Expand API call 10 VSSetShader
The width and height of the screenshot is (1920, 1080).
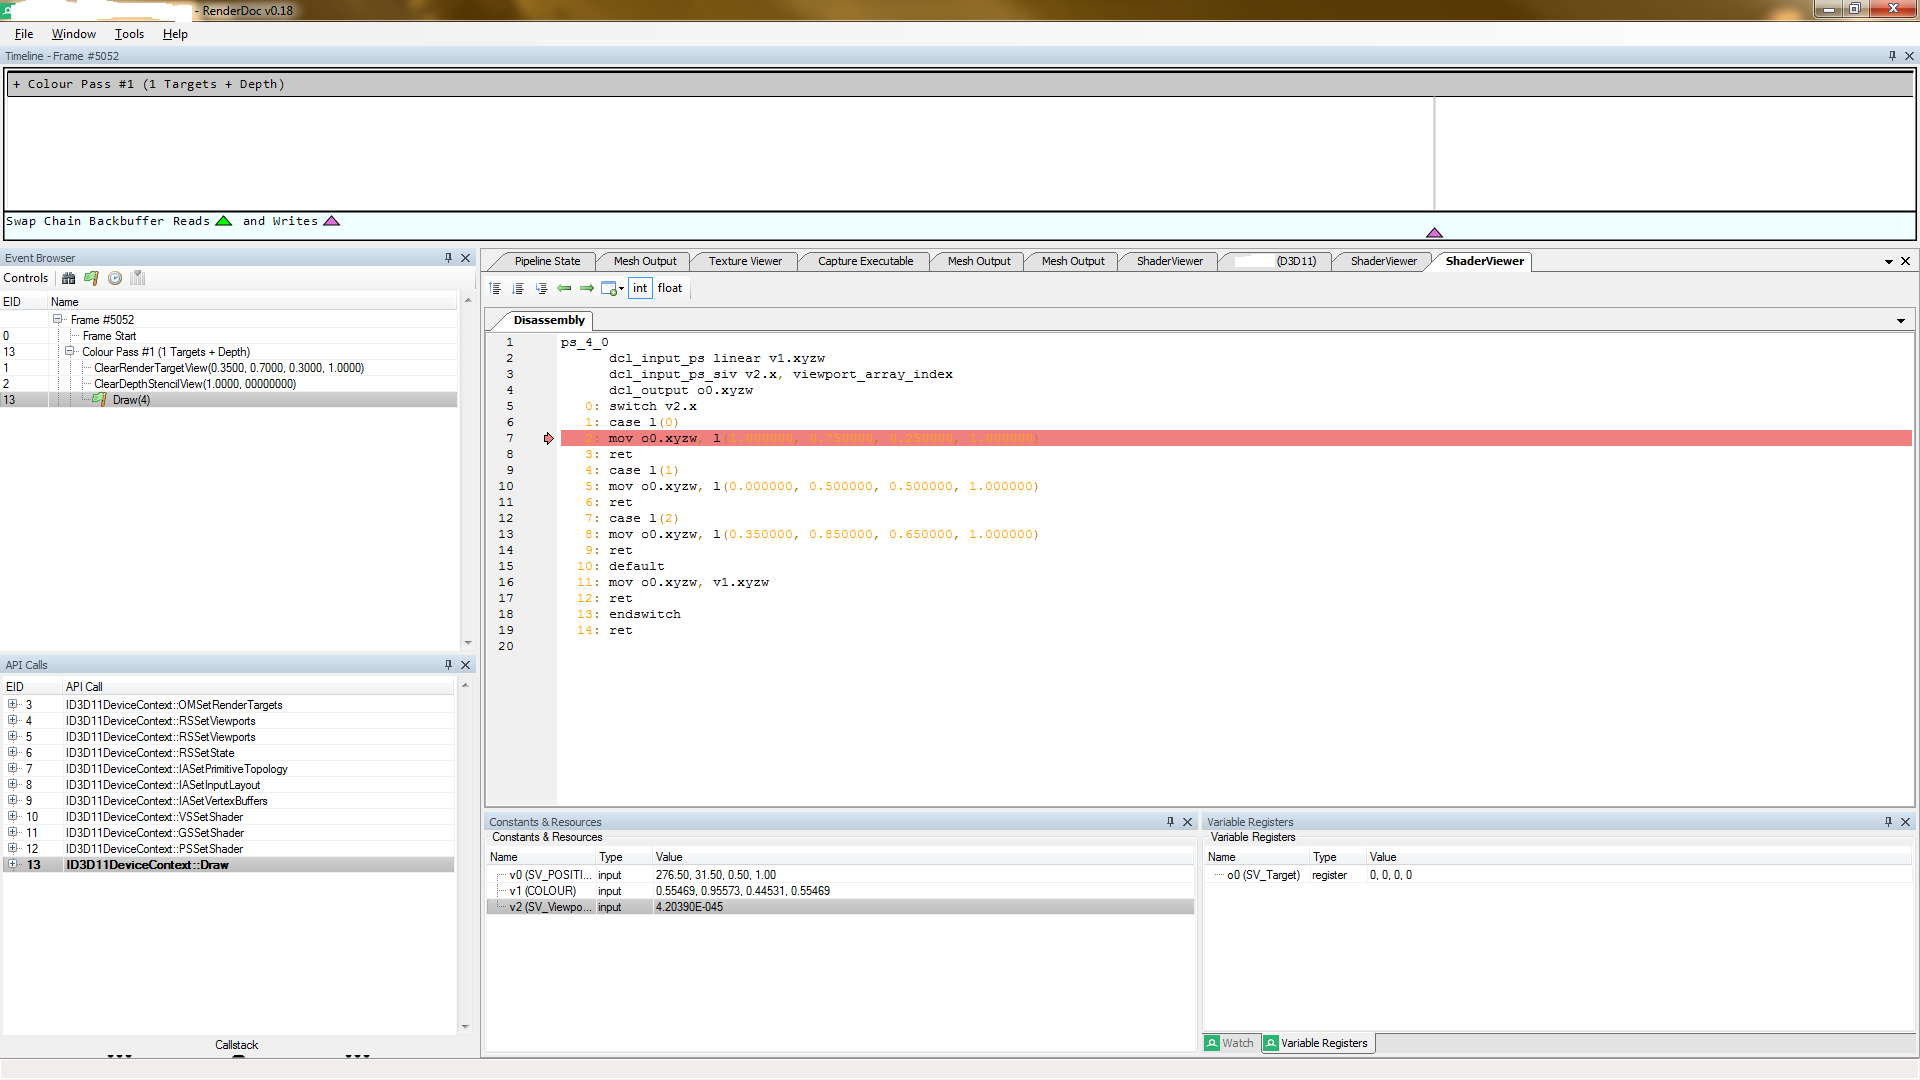[x=13, y=817]
